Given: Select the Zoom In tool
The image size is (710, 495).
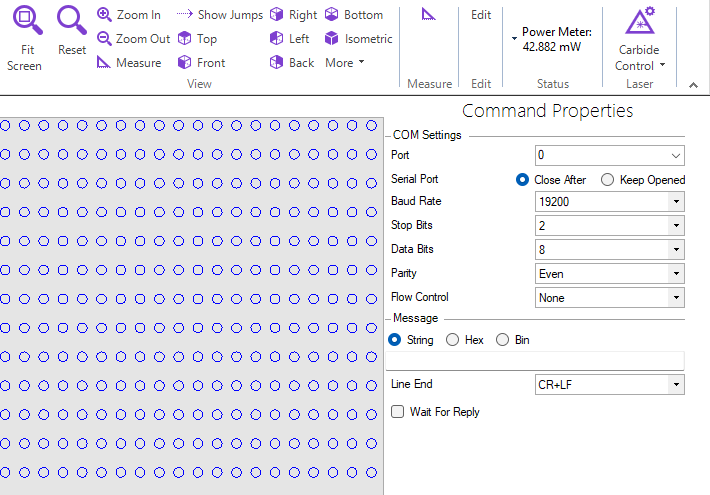Looking at the screenshot, I should tap(129, 15).
